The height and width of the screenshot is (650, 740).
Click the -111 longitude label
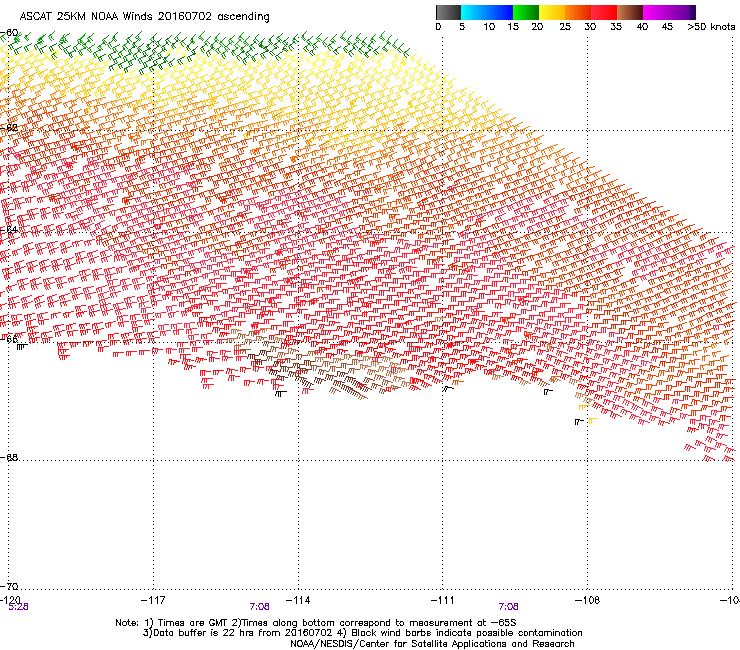coord(443,600)
